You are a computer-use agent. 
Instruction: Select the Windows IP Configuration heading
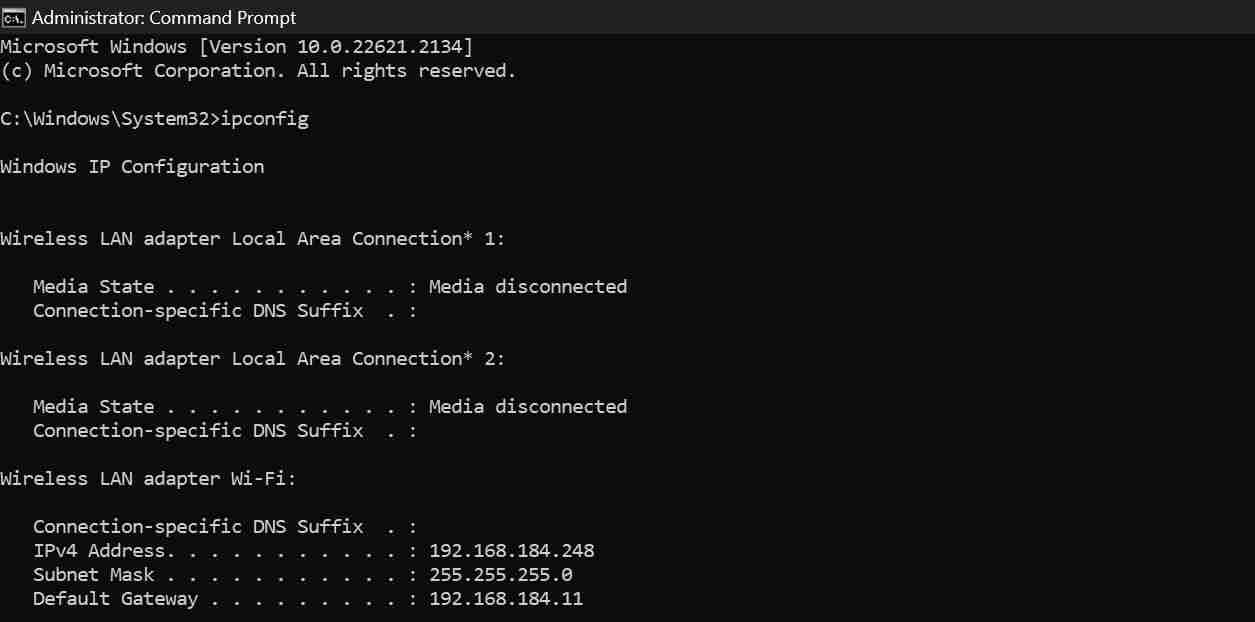pos(131,166)
